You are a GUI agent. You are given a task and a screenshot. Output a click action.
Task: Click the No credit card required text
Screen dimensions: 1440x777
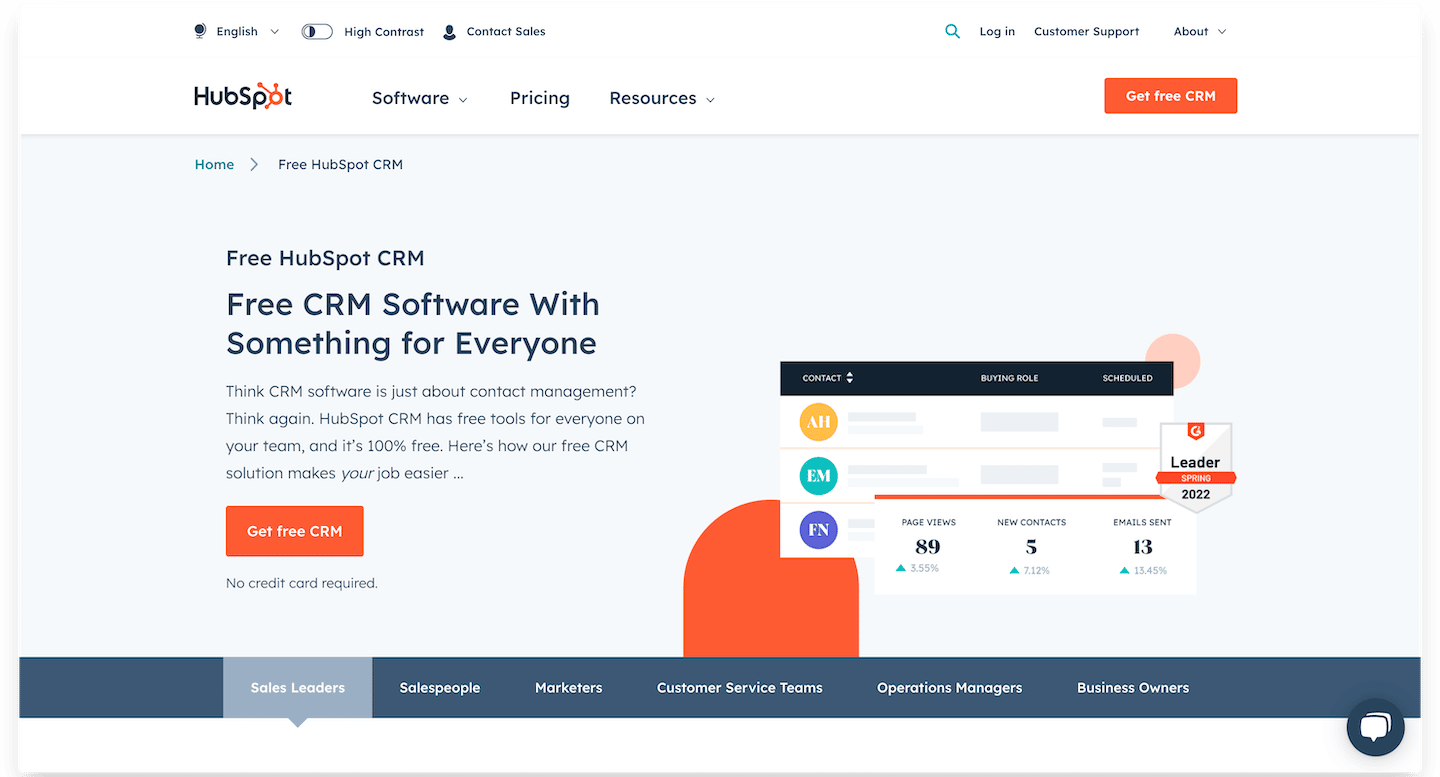point(302,583)
